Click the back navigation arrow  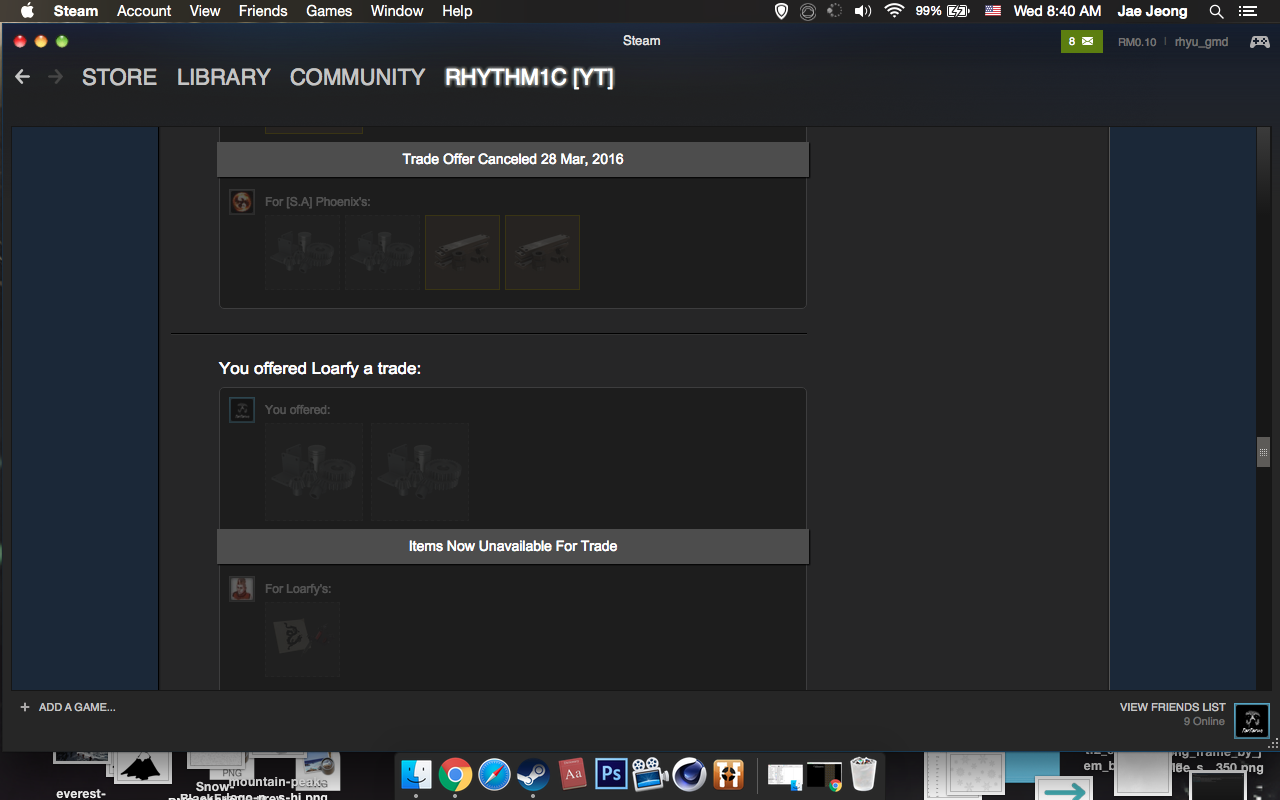click(23, 77)
